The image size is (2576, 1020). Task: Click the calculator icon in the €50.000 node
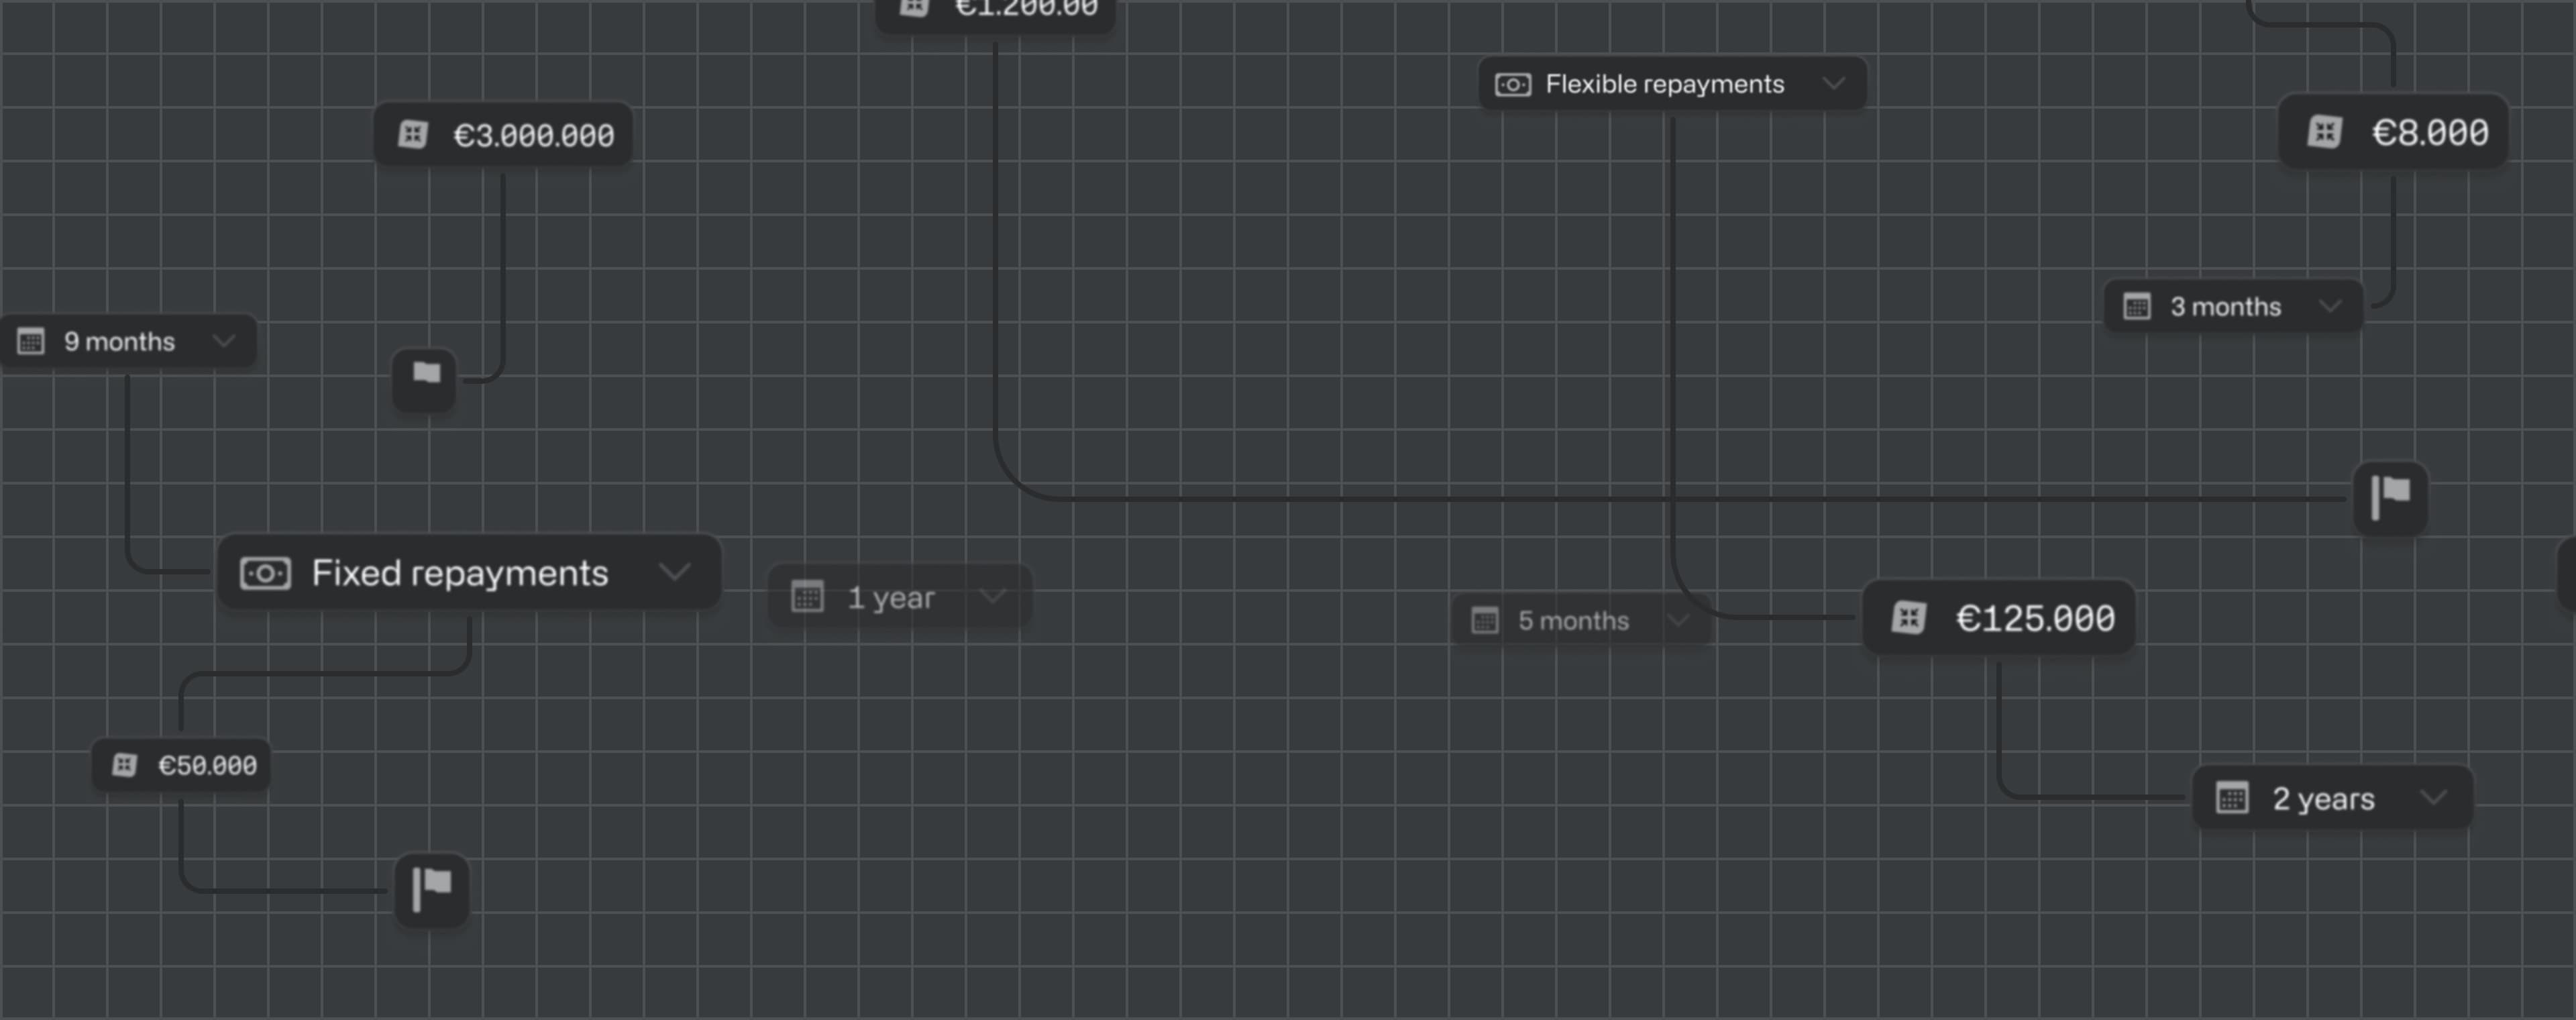tap(124, 765)
